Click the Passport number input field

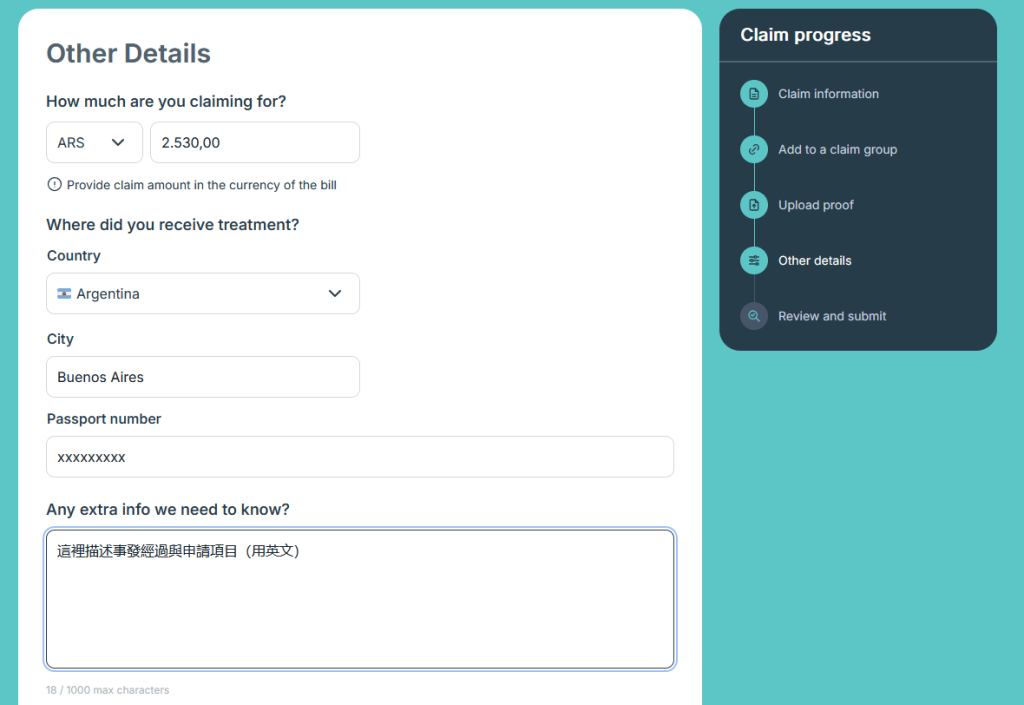[x=359, y=457]
